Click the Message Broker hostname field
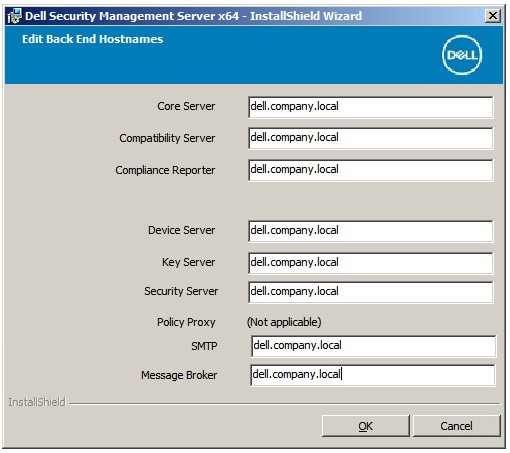 (x=372, y=375)
